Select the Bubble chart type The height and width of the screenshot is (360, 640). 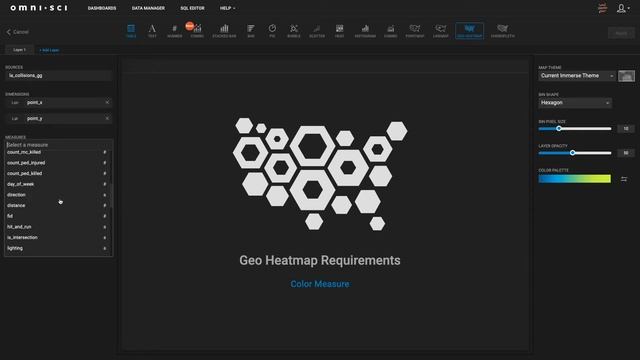tap(293, 31)
